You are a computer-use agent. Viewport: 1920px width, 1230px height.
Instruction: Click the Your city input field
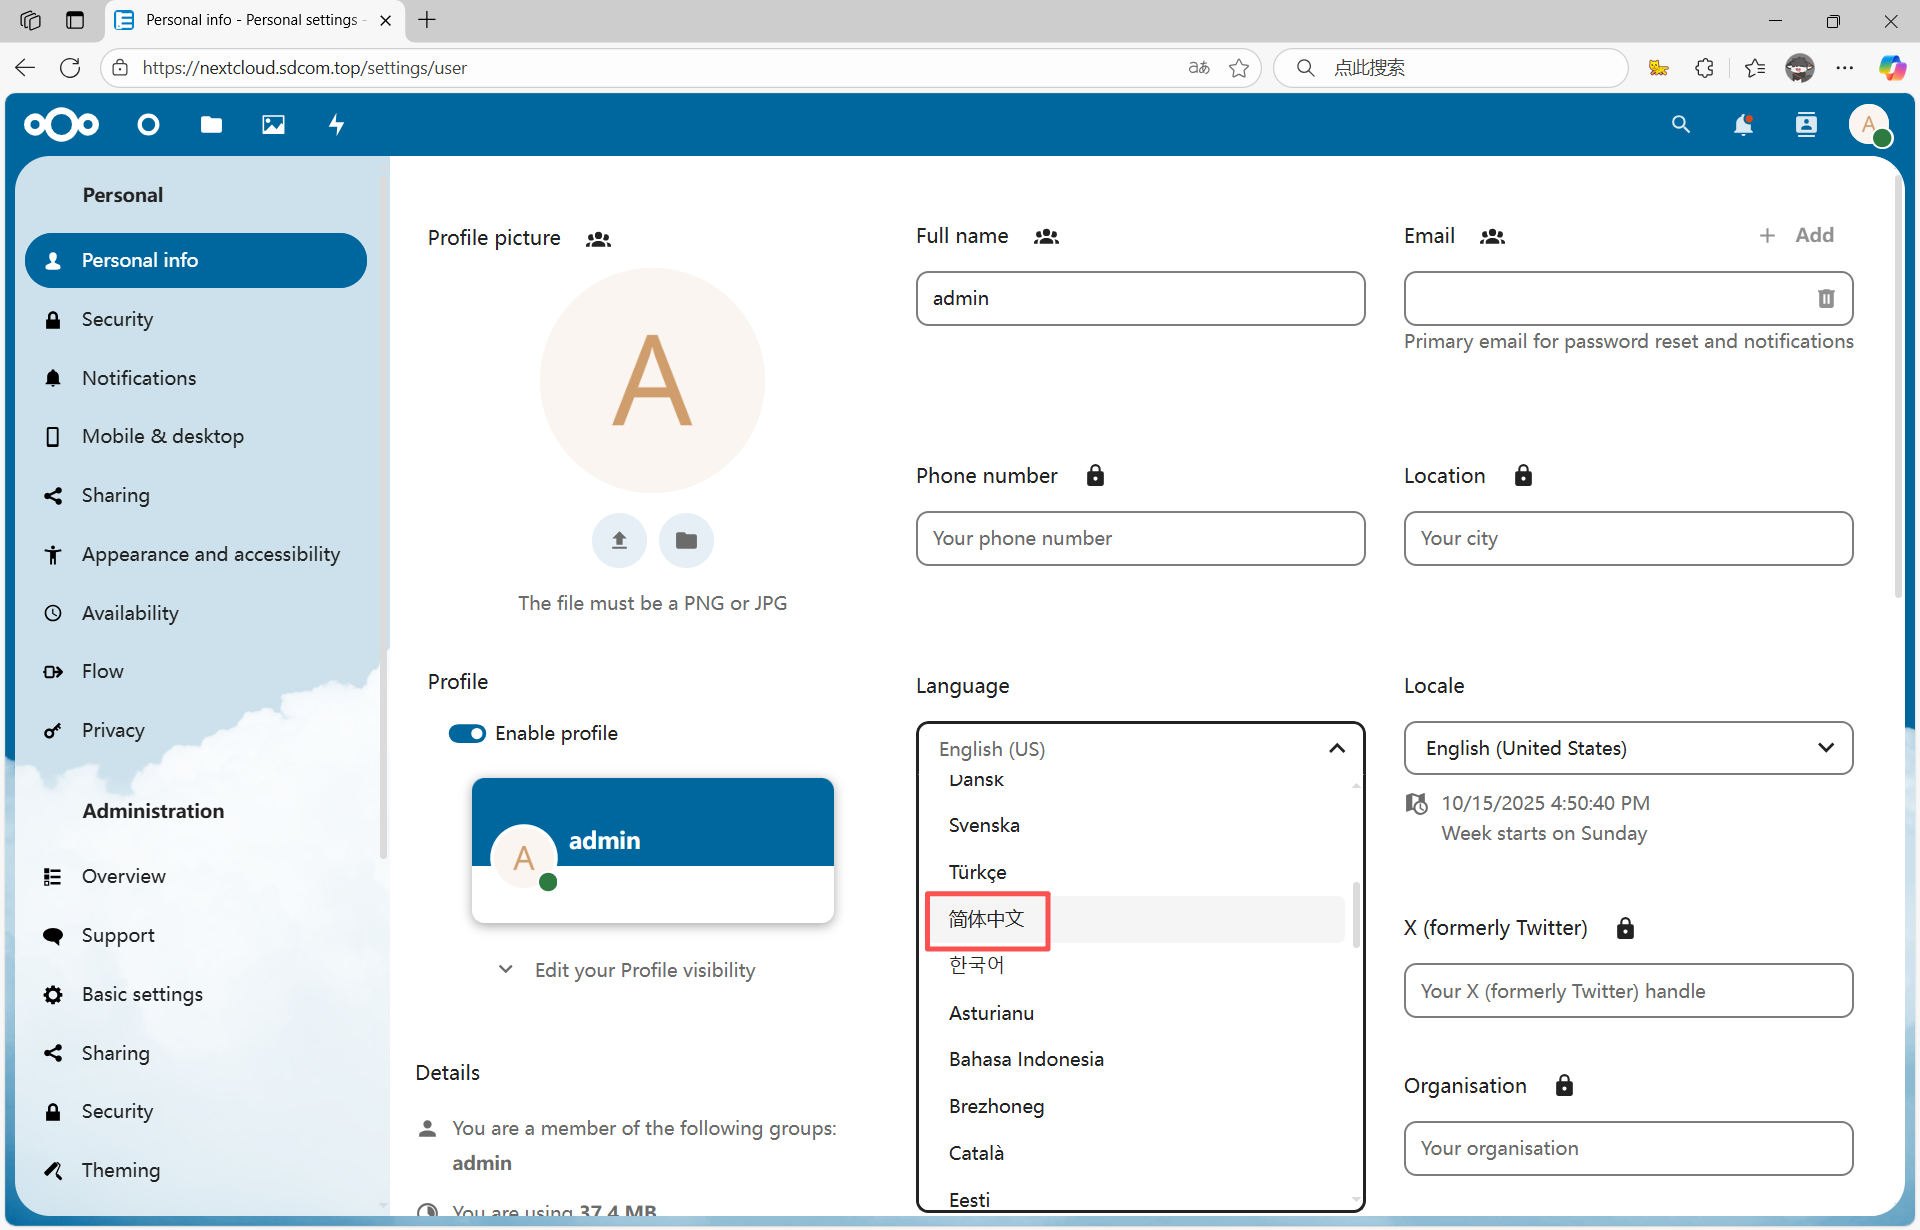[1627, 539]
